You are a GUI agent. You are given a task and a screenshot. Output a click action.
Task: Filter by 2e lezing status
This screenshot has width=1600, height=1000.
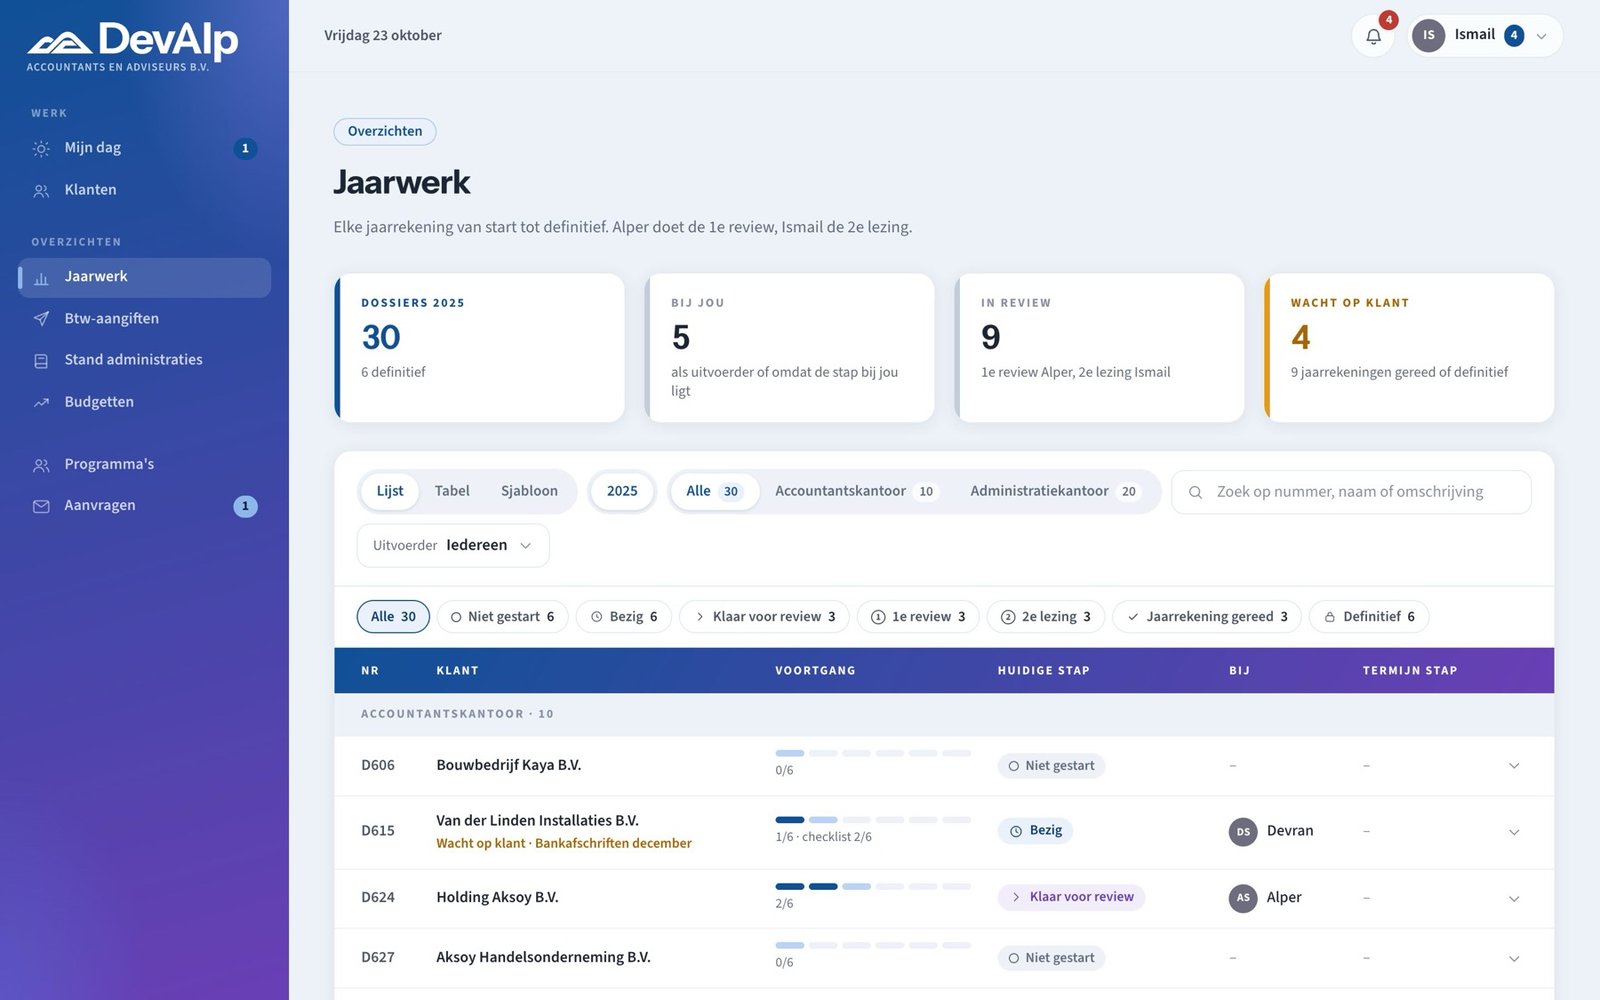(1046, 616)
